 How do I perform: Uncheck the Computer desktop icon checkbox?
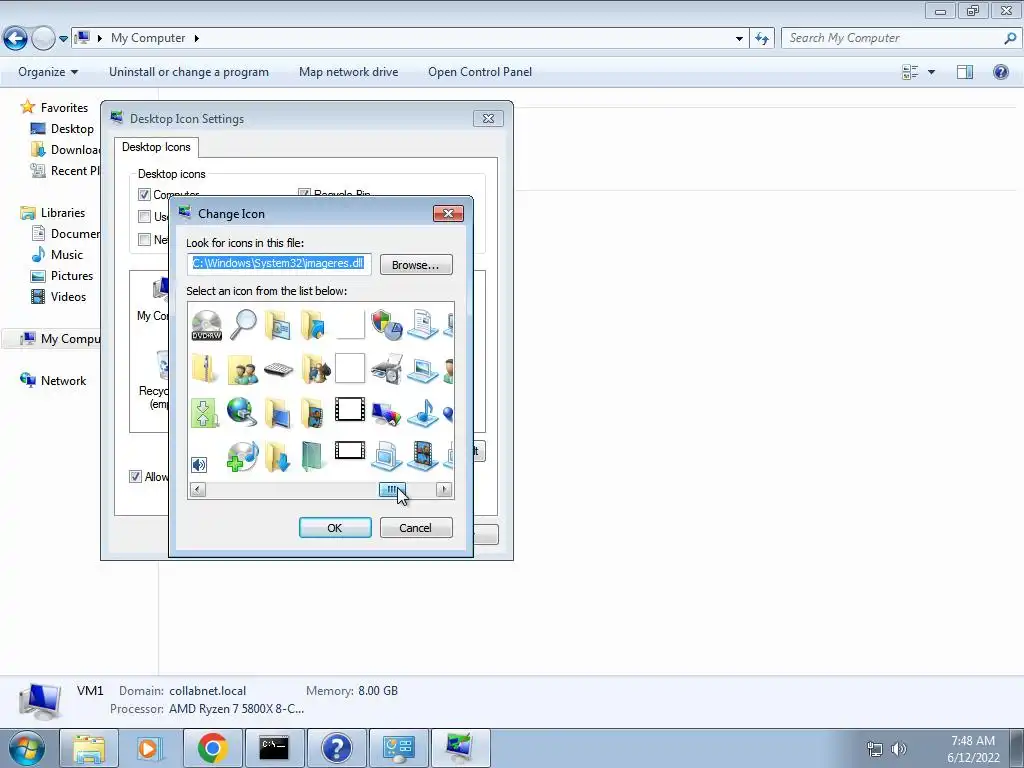[144, 195]
